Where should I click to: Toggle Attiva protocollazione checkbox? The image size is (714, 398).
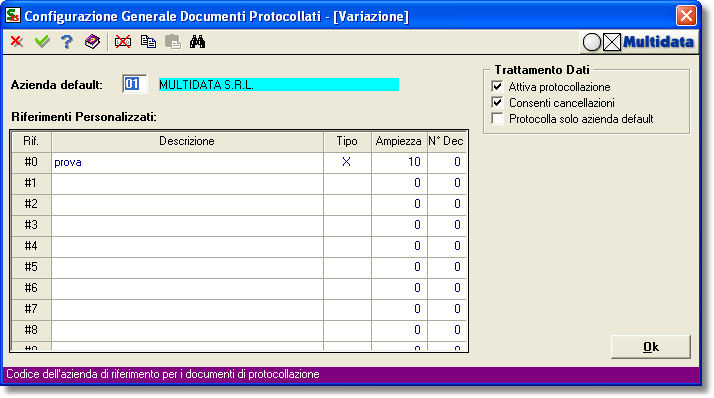point(497,87)
